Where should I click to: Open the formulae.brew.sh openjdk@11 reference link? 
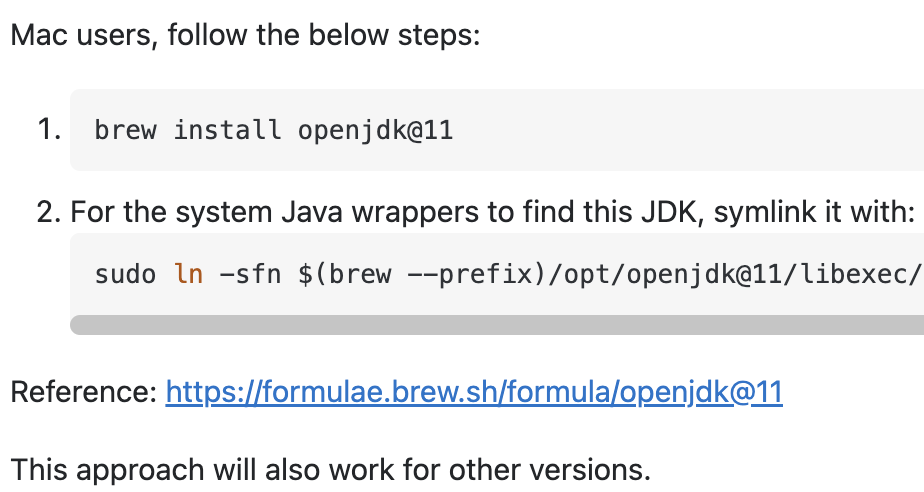474,392
